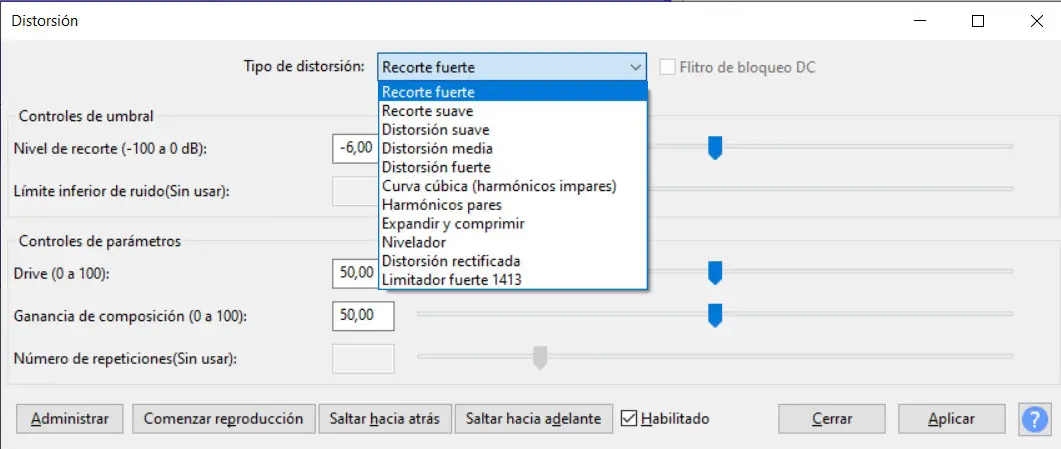Select Recorte suave from the list

[427, 111]
